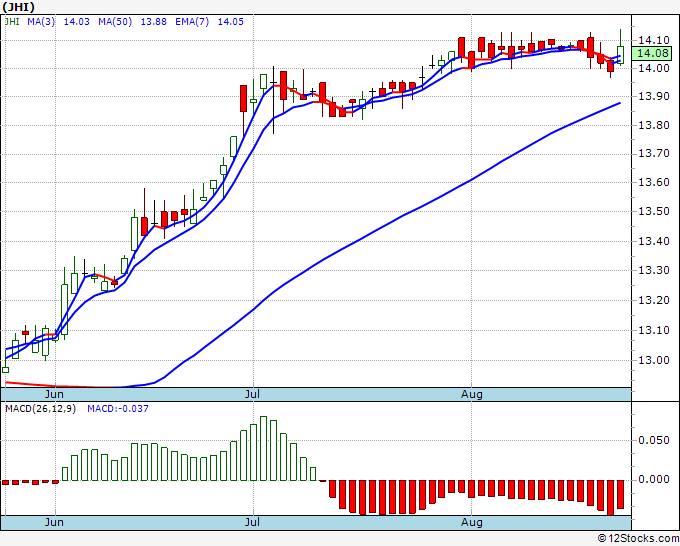Screen dimensions: 680x546
Task: Click Jul on the price chart axis
Action: pyautogui.click(x=252, y=394)
